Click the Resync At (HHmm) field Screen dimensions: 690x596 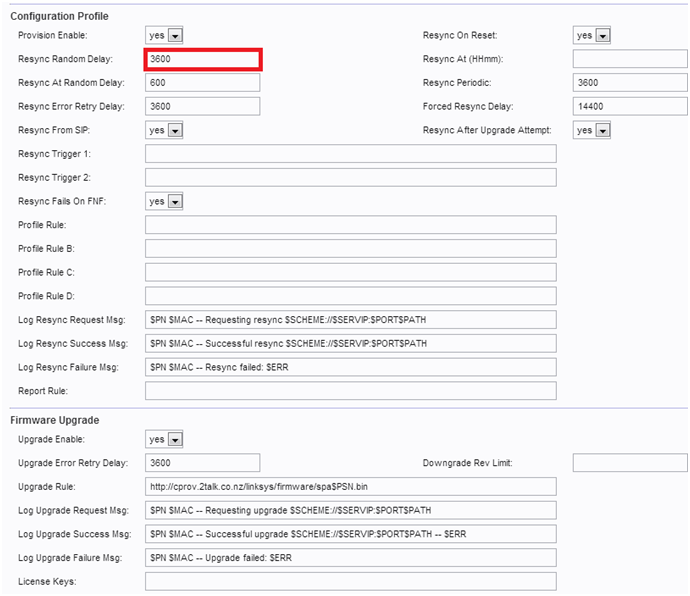click(630, 59)
